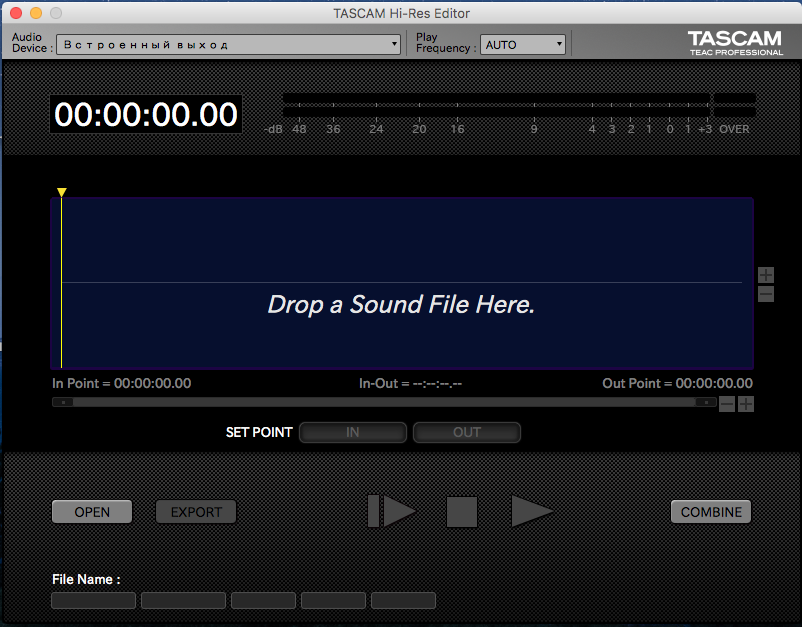802x627 pixels.
Task: Click the triangle play button
Action: [x=532, y=511]
